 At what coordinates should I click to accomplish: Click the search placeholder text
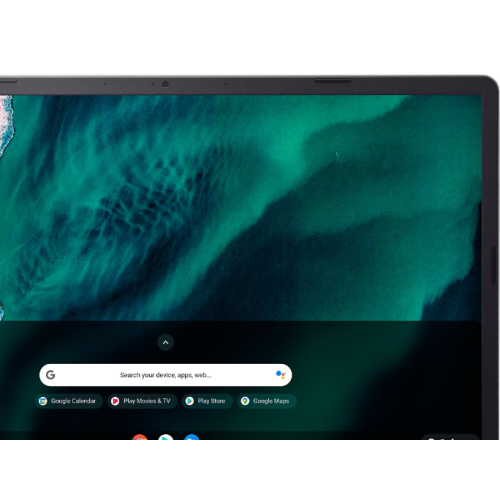(x=166, y=375)
